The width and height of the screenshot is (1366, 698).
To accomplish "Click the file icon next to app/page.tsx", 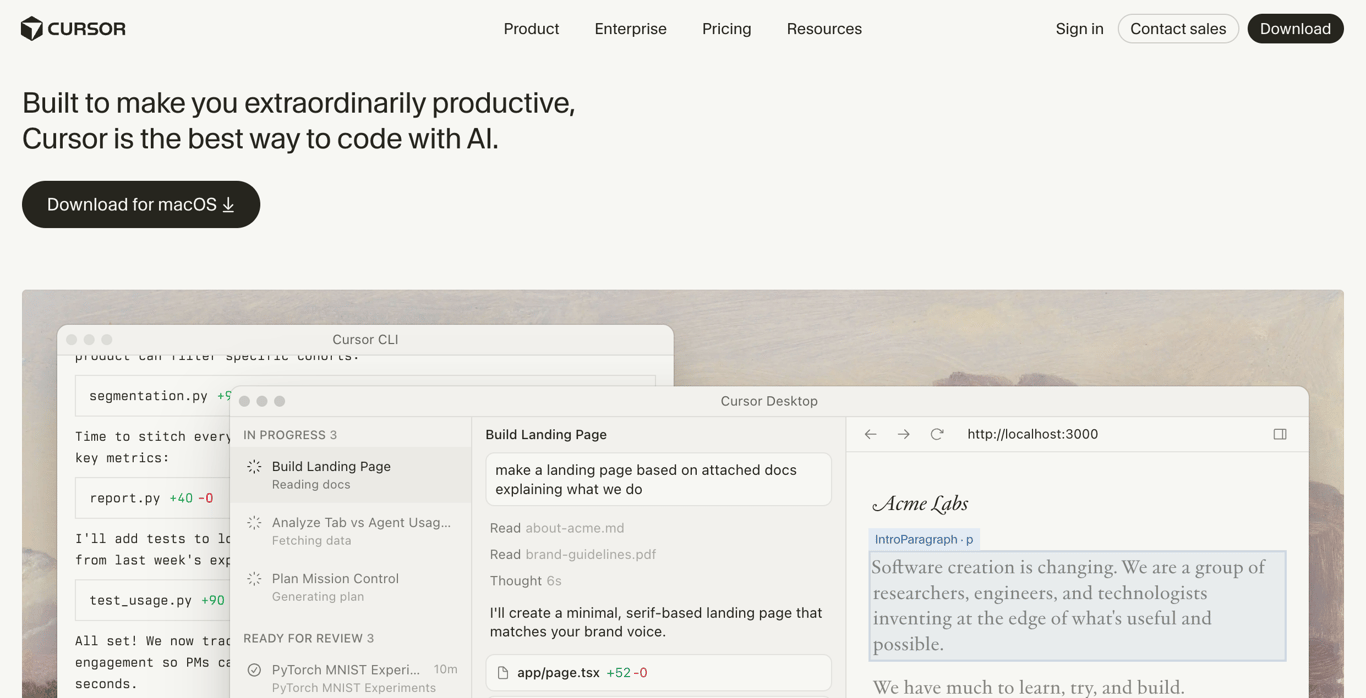I will pos(504,672).
